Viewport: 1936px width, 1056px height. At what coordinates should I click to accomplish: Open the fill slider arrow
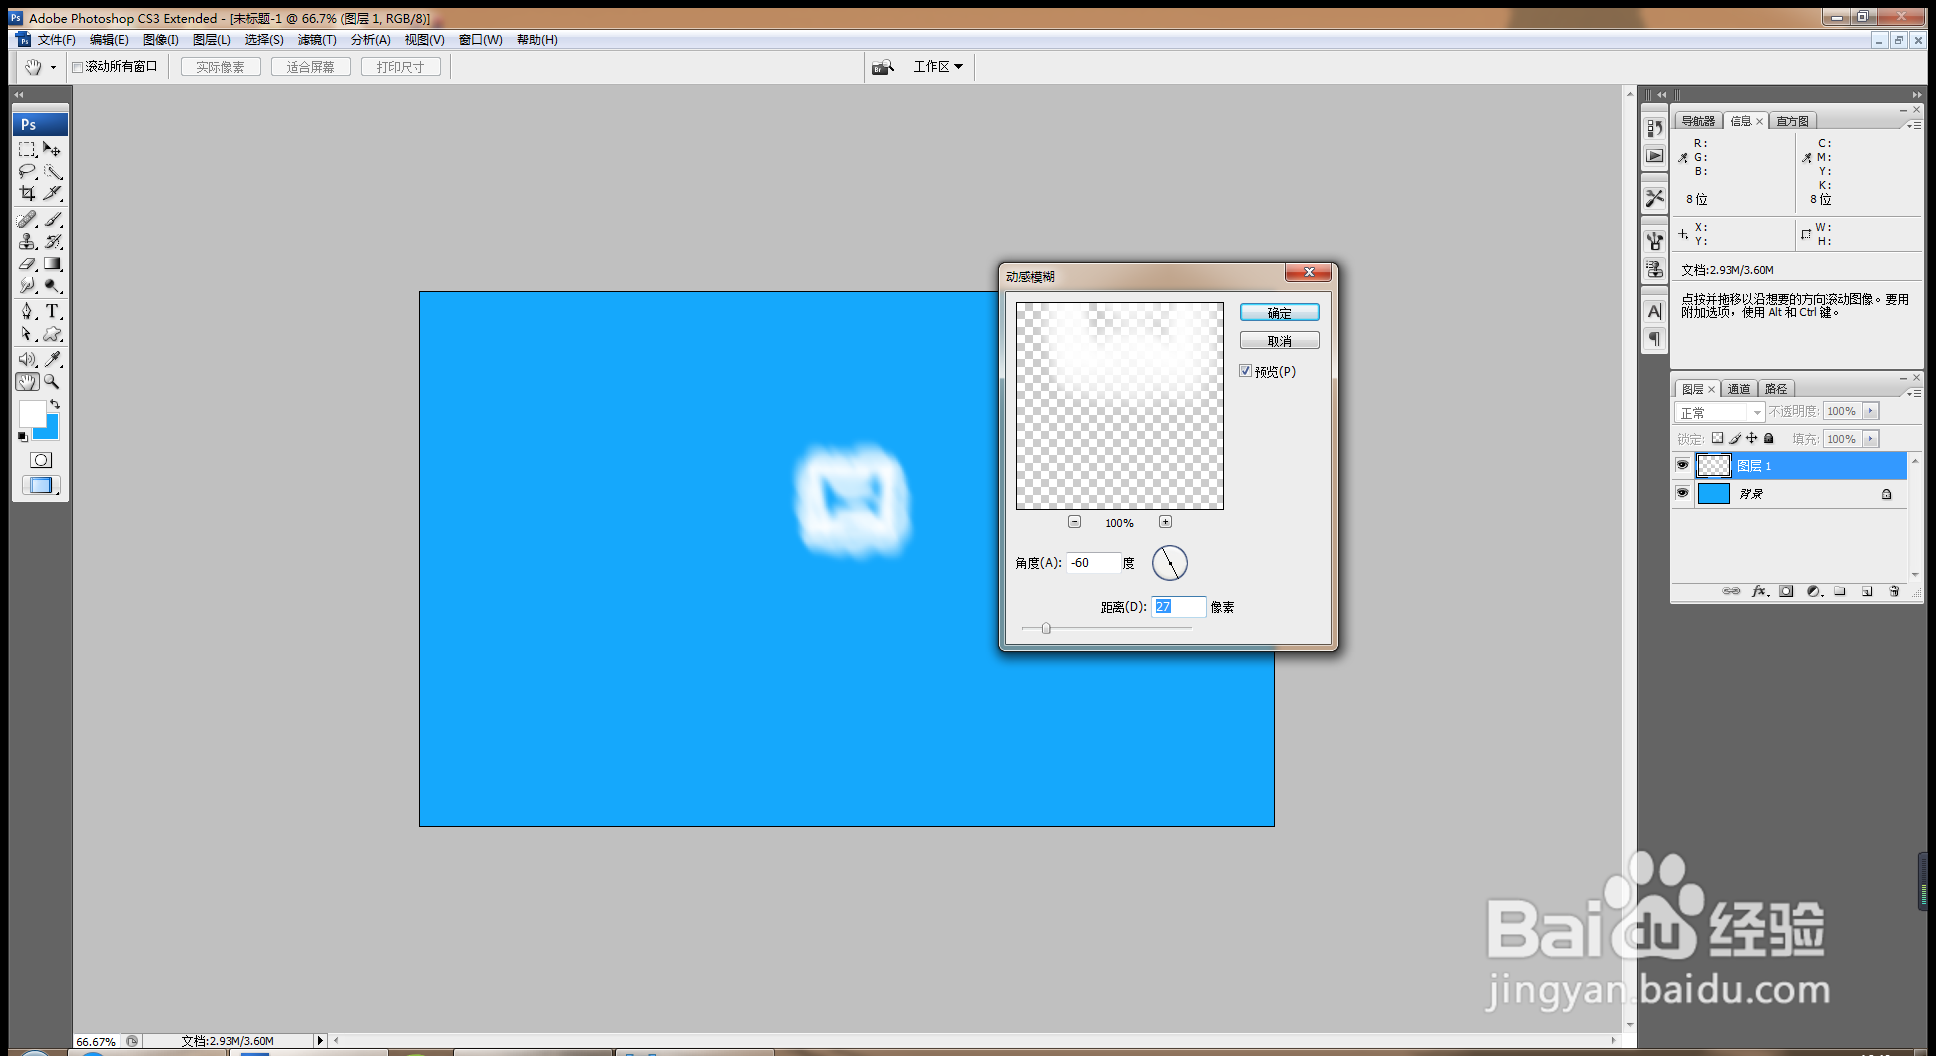(x=1870, y=439)
